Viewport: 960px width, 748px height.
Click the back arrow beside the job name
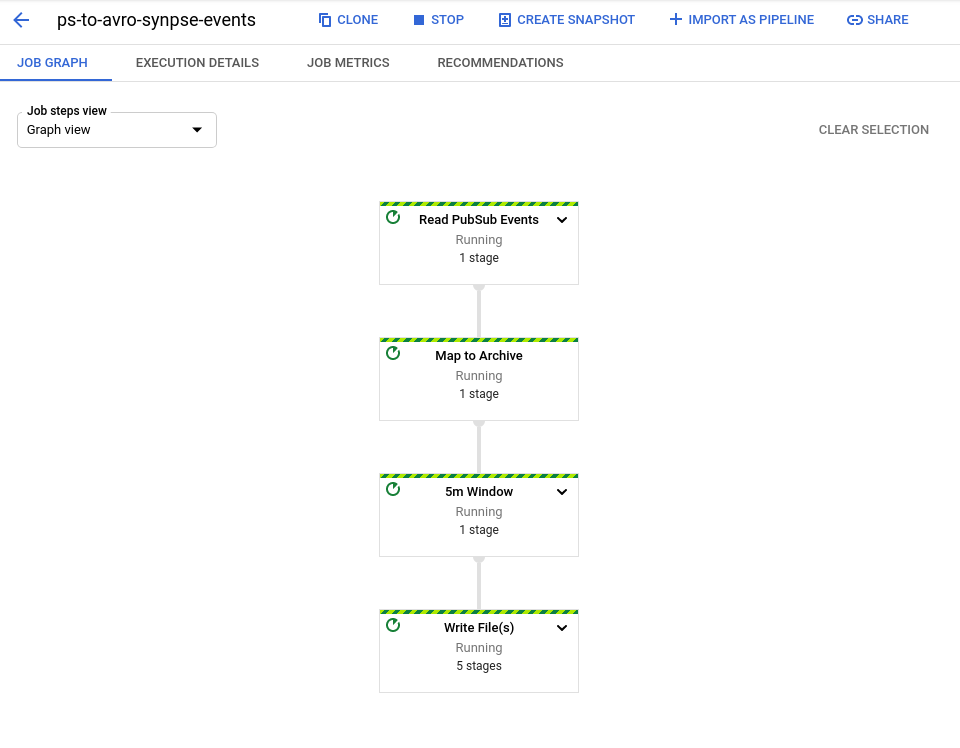click(21, 19)
